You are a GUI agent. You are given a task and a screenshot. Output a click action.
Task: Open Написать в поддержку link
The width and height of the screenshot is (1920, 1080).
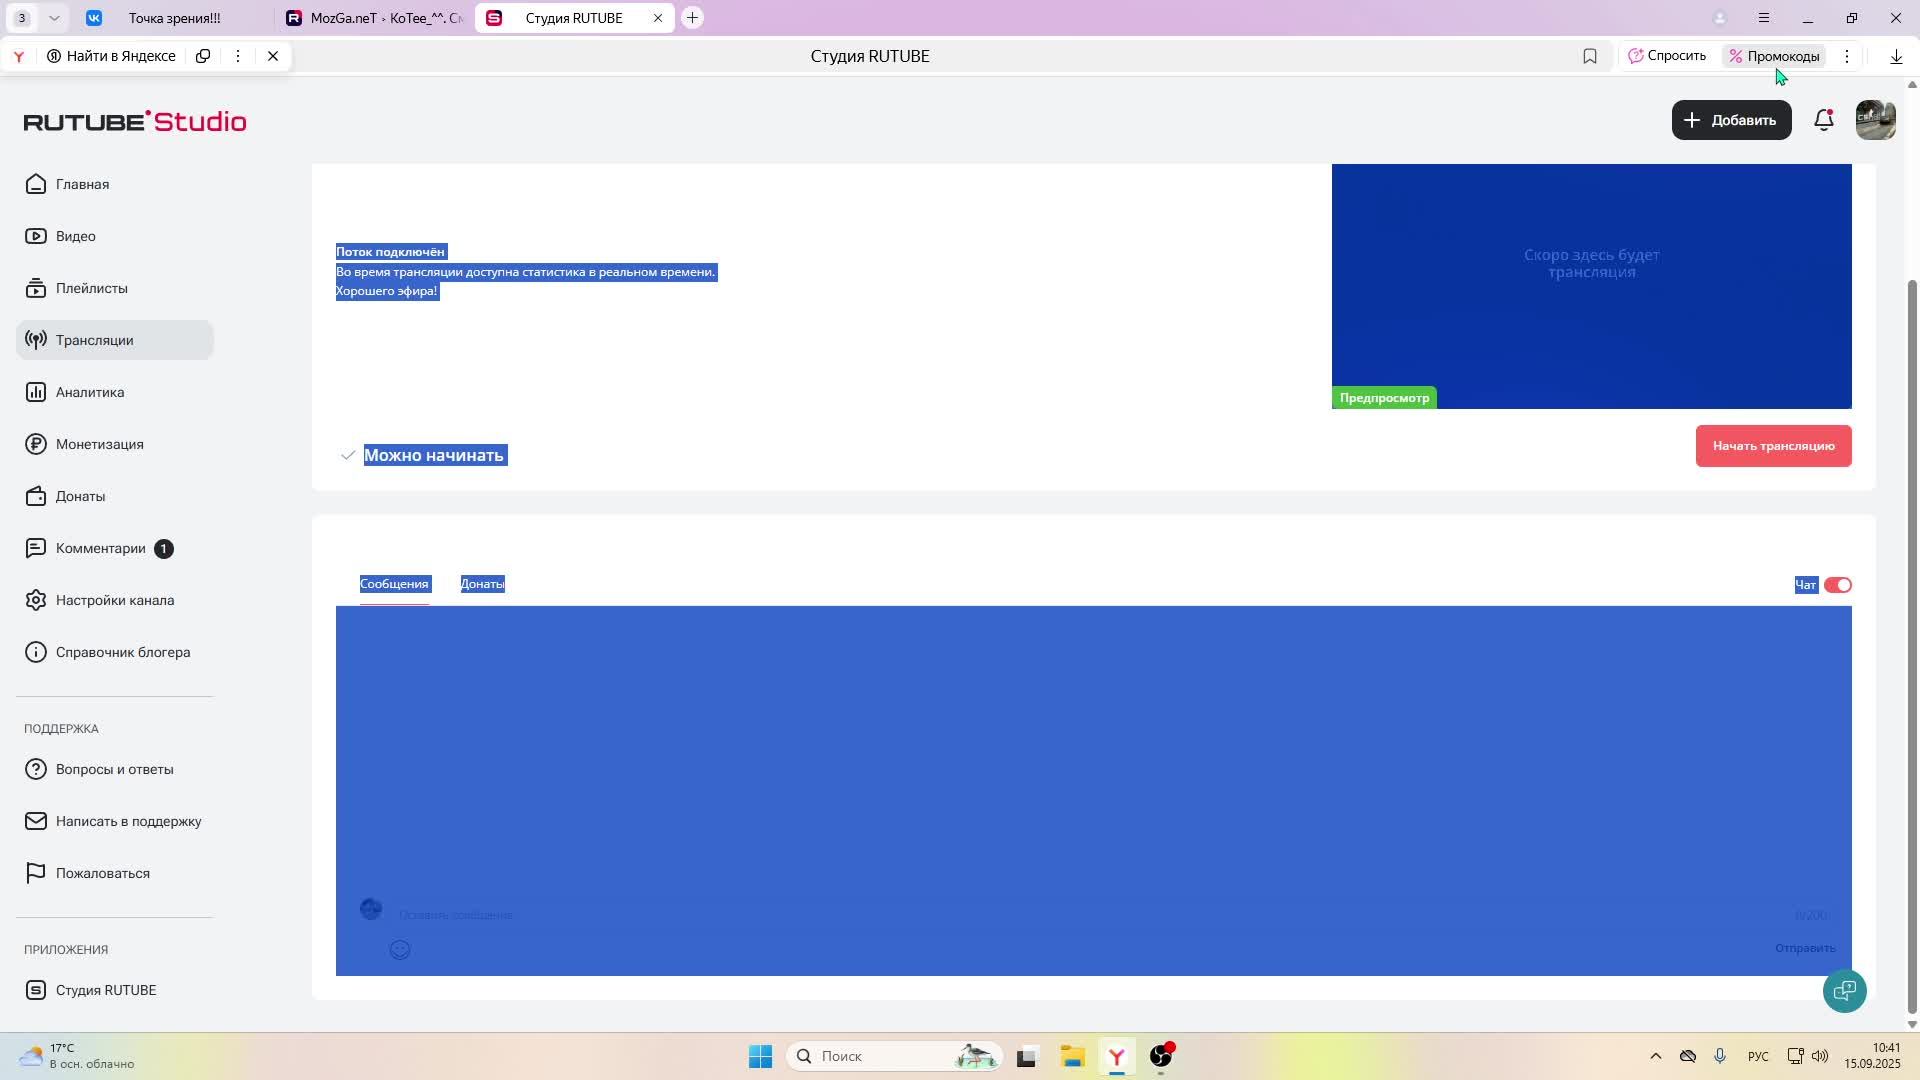128,821
